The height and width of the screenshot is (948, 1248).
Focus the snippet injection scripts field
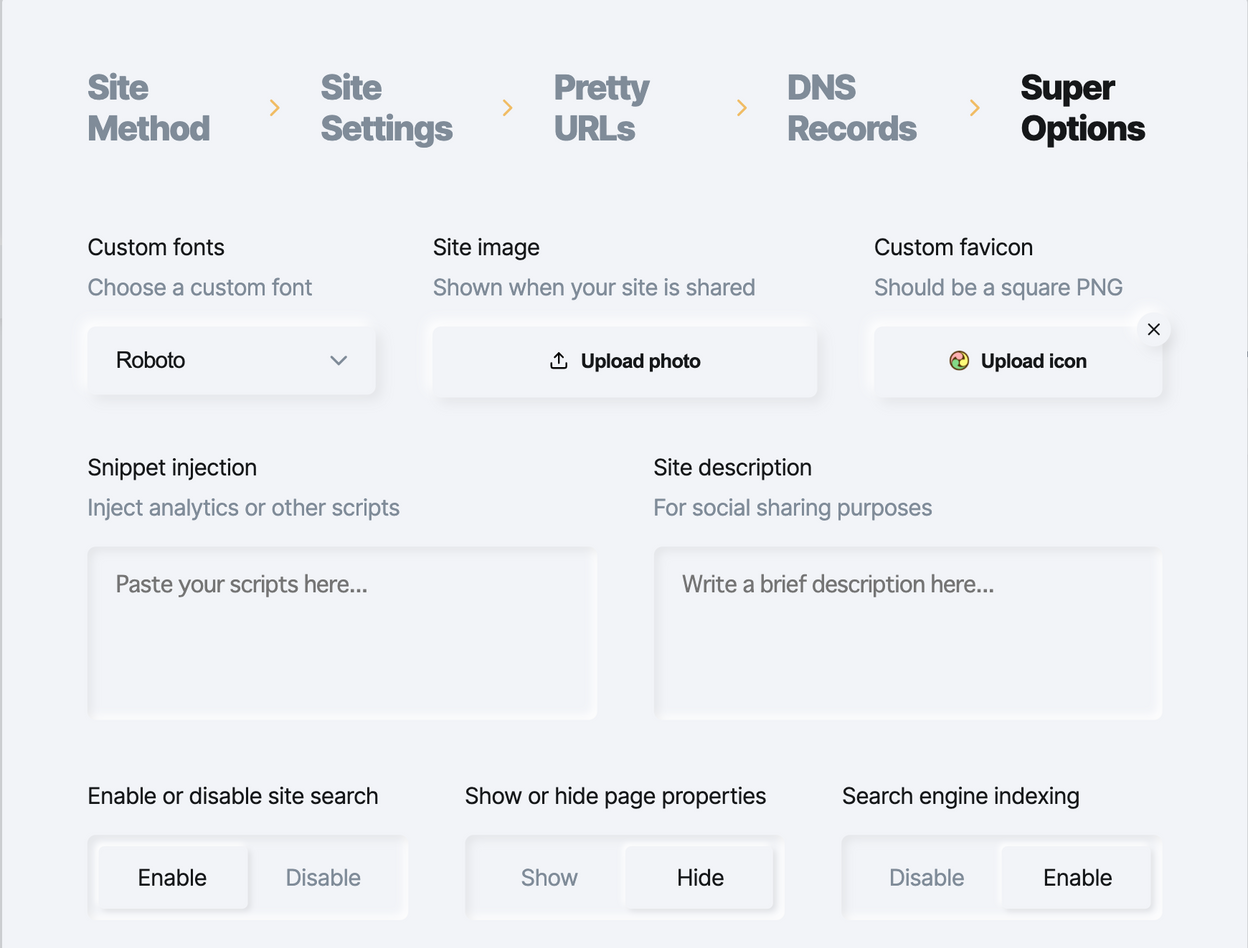tap(342, 632)
